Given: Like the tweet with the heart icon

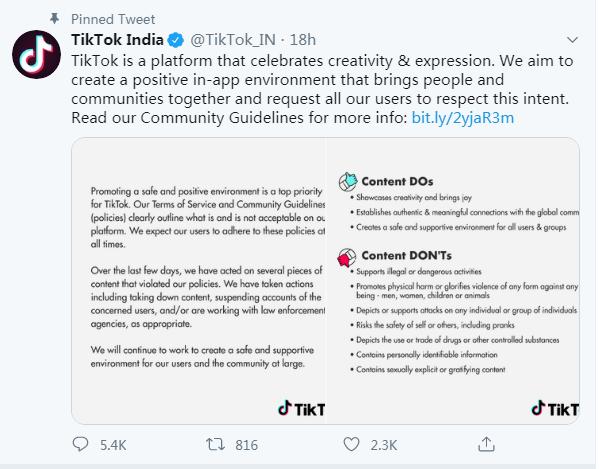Looking at the screenshot, I should [351, 443].
